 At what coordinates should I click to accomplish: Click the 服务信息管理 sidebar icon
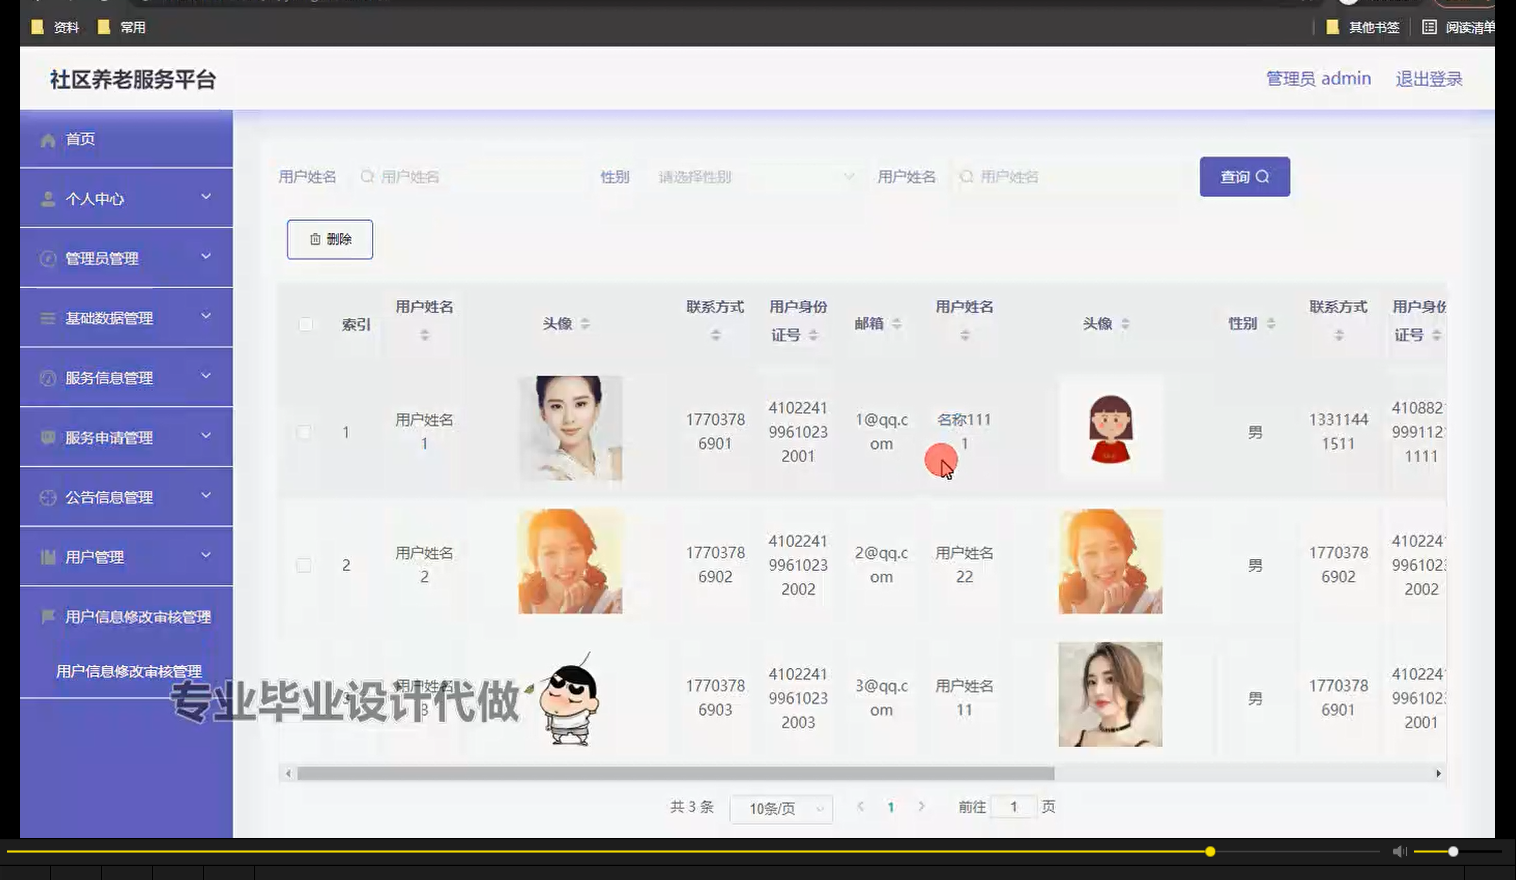pos(47,377)
